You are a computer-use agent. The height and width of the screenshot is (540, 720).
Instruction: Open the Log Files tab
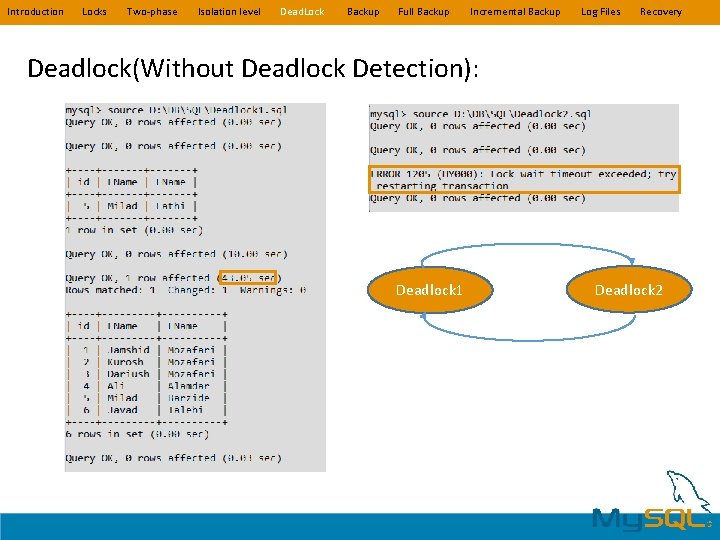pyautogui.click(x=601, y=12)
